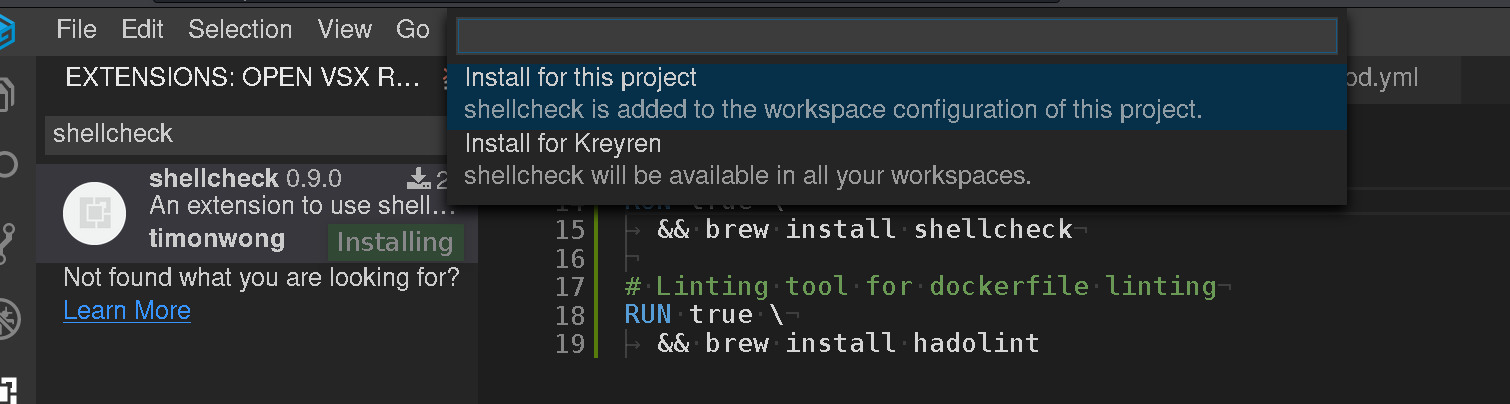Click line number 17 in the gutter
This screenshot has width=1510, height=404.
tap(569, 287)
